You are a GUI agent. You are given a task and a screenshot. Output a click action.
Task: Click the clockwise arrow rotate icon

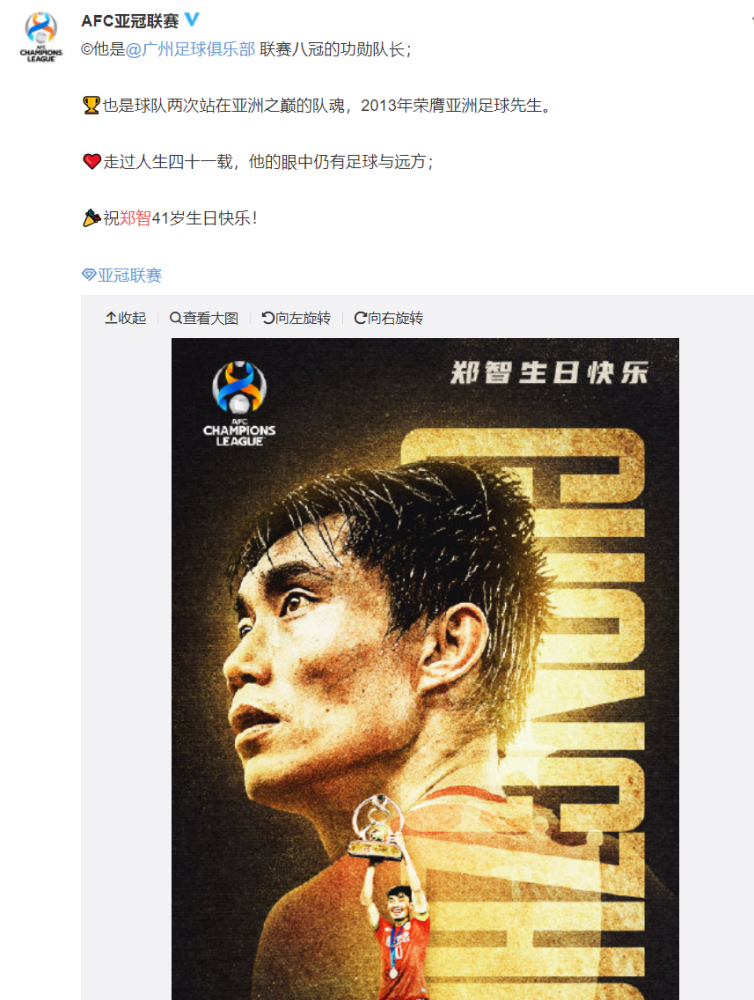[360, 318]
